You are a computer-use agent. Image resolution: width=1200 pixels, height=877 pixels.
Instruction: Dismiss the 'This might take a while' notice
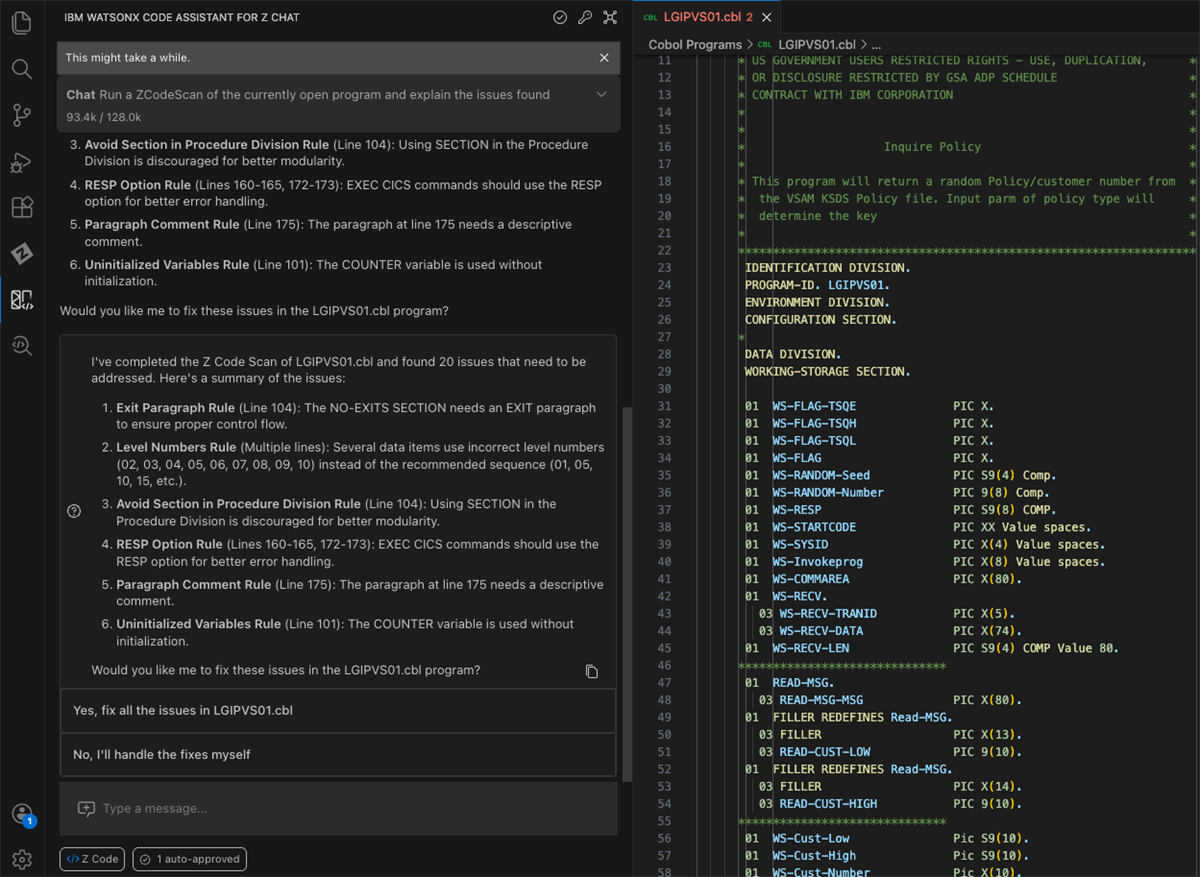coord(604,58)
